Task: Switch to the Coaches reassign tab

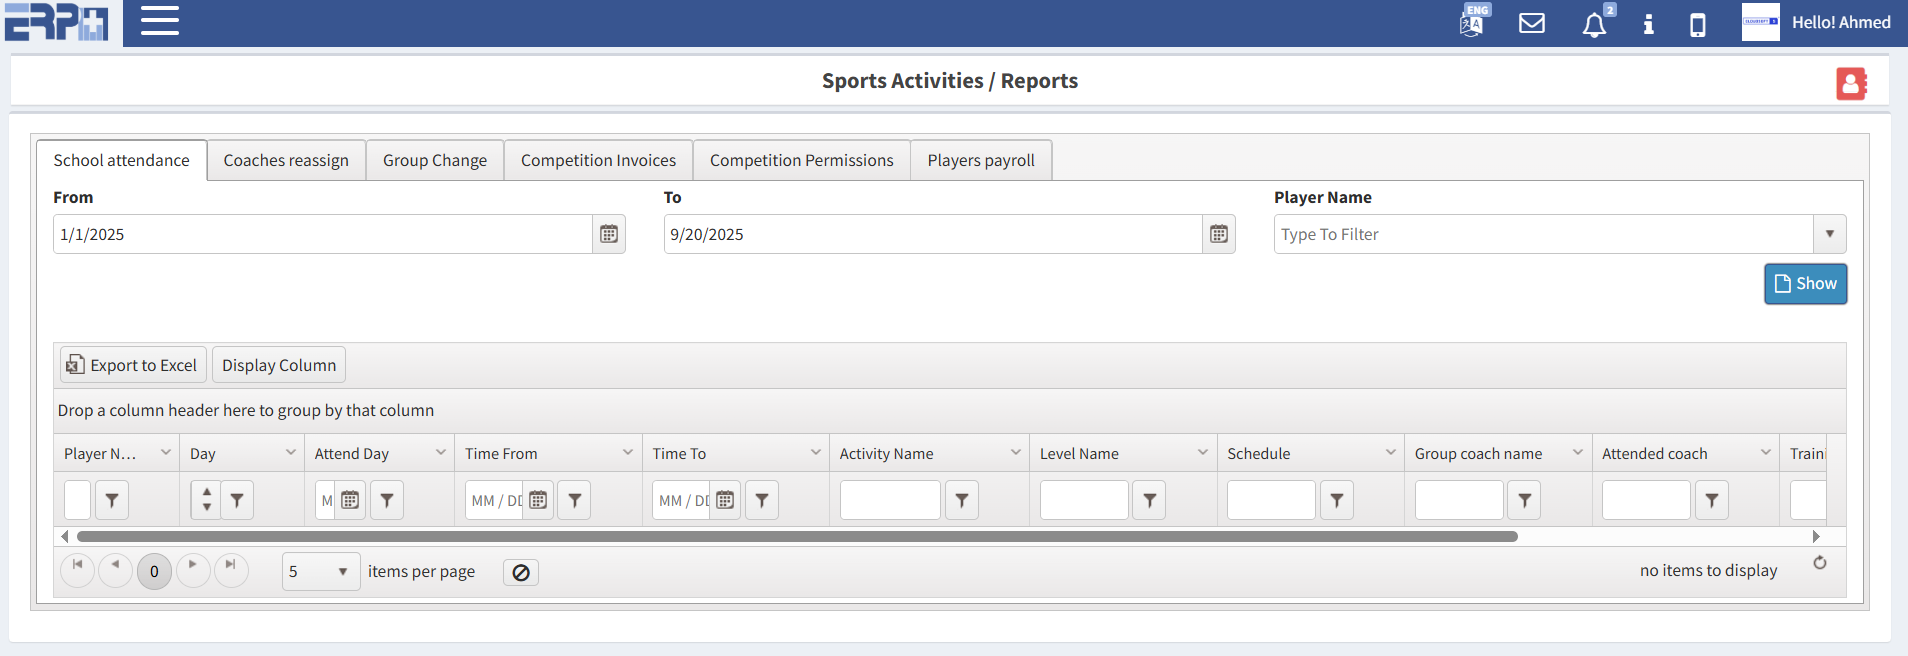Action: pyautogui.click(x=286, y=160)
